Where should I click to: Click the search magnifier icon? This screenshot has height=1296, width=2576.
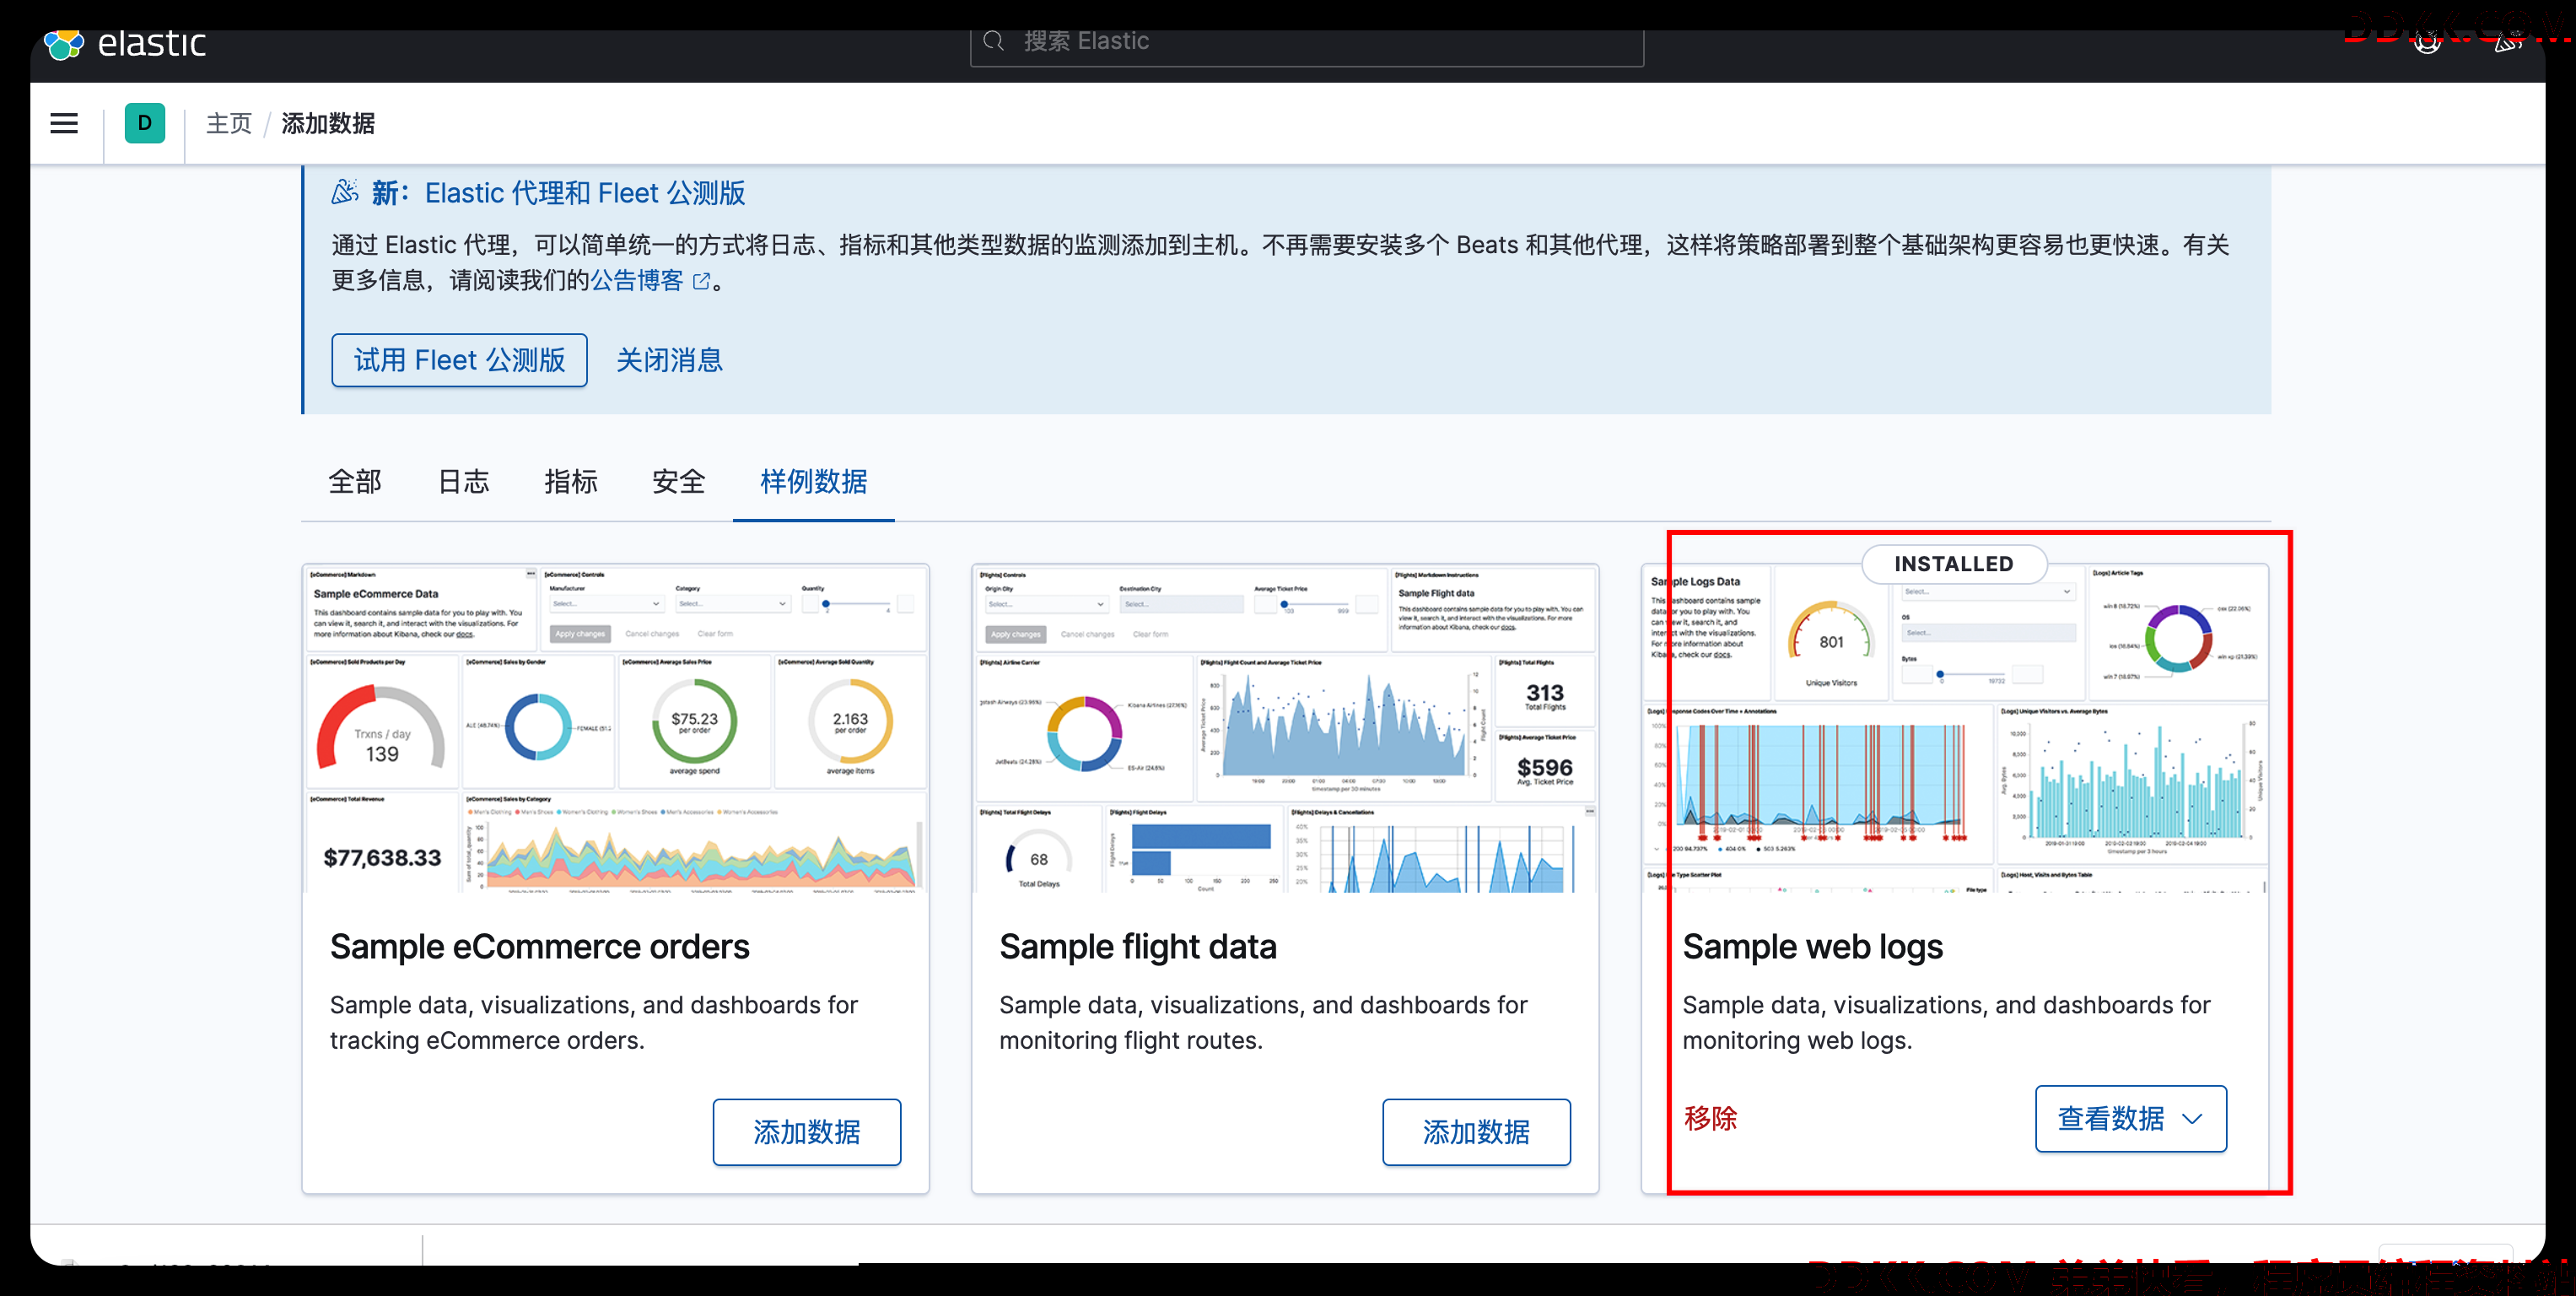(x=993, y=41)
